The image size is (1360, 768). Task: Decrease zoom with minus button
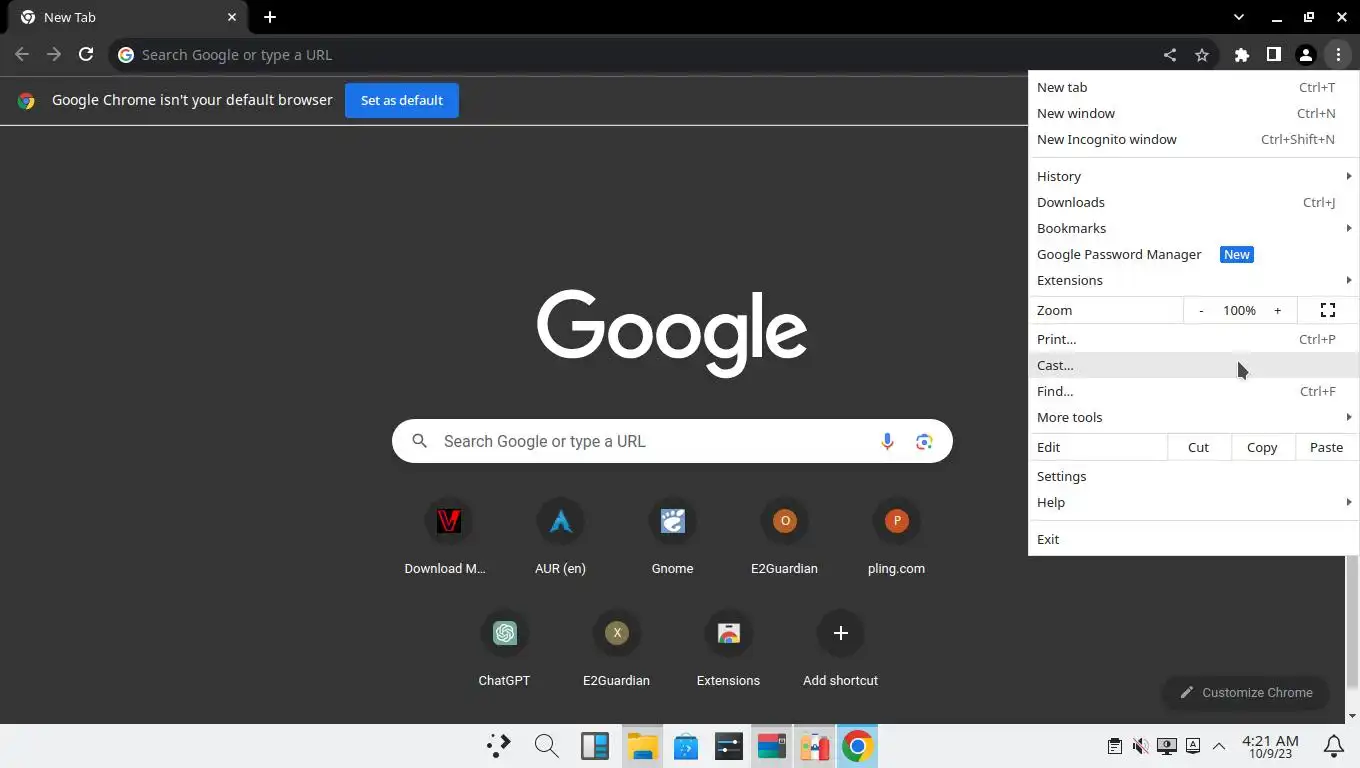pos(1201,310)
